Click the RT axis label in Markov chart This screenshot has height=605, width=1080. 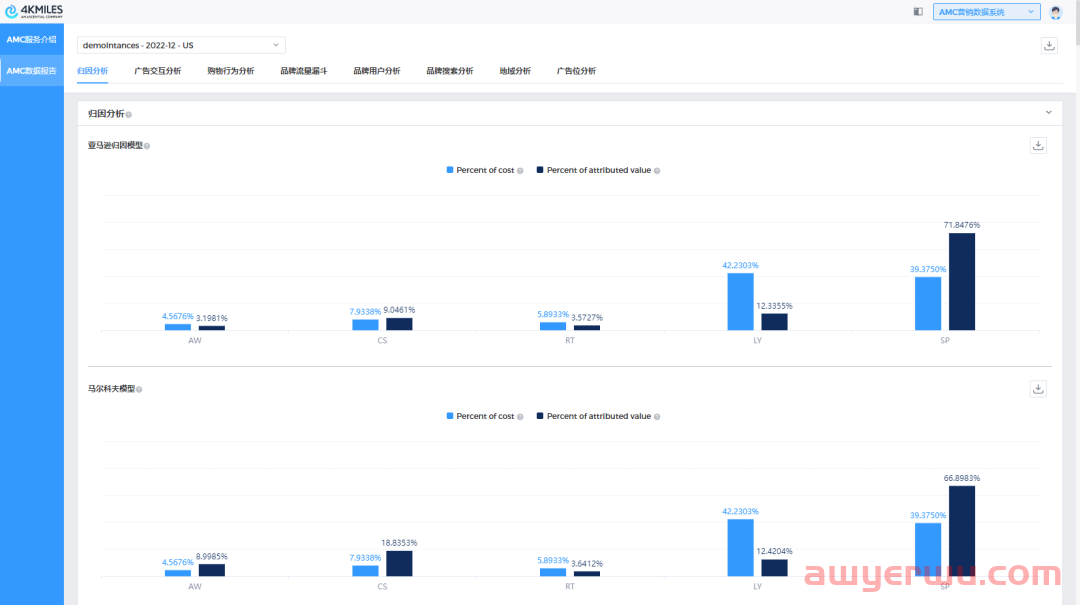(570, 586)
